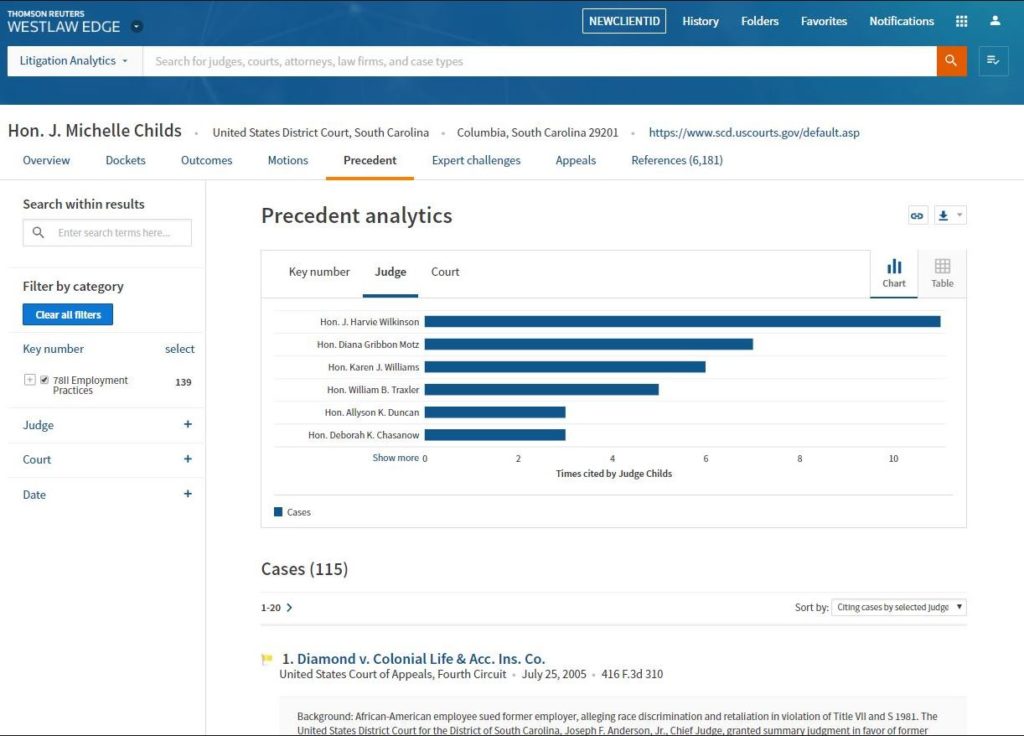Click the Hon. Diana Gribbon Motz bar

[x=588, y=344]
